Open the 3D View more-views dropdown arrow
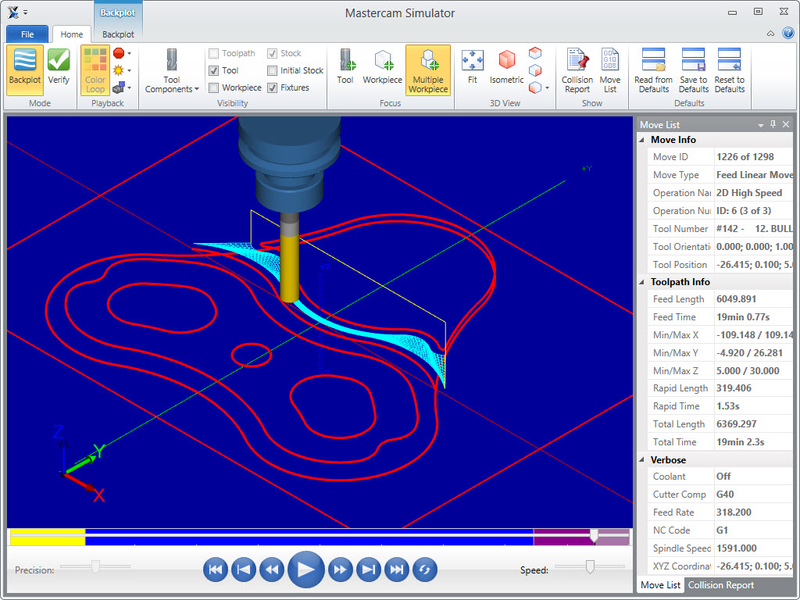Screen dimensions: 800x600 click(547, 88)
